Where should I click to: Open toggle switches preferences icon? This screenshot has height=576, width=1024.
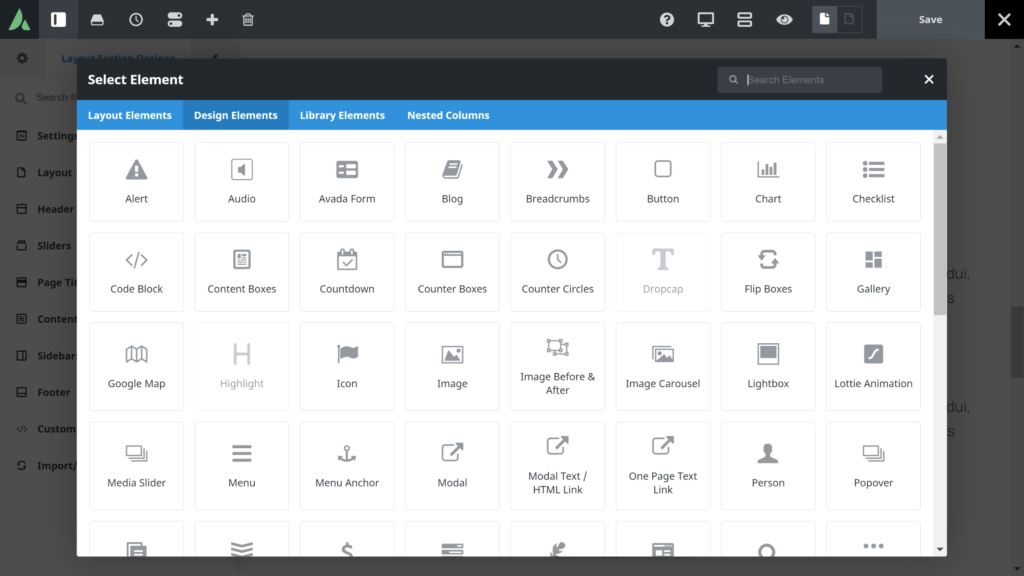point(174,20)
